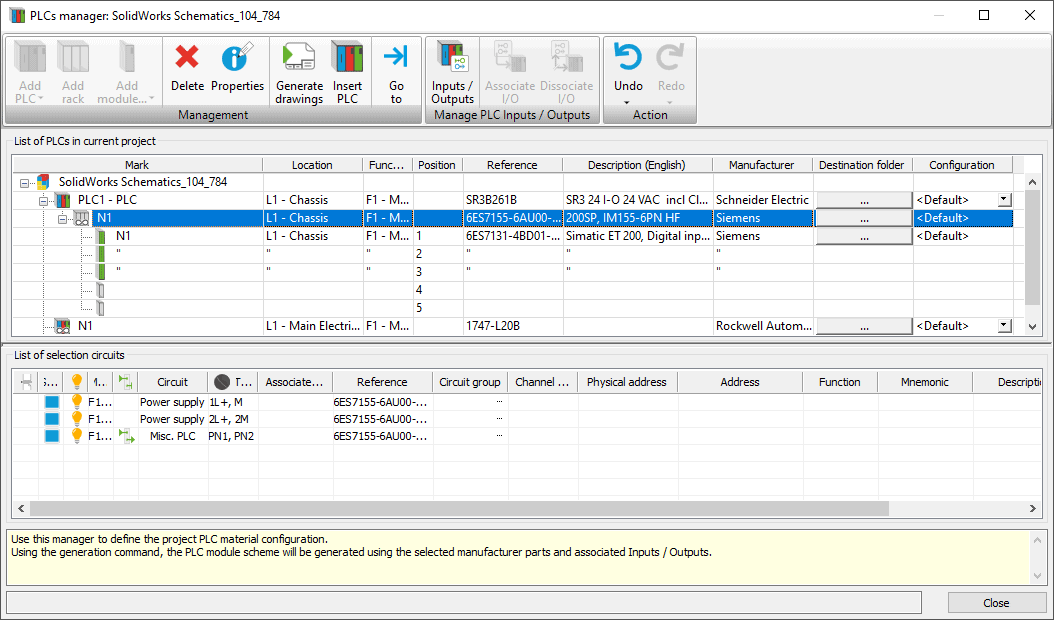Click the Add PLC toolbar icon
Screen dimensions: 1054x620
pos(30,57)
